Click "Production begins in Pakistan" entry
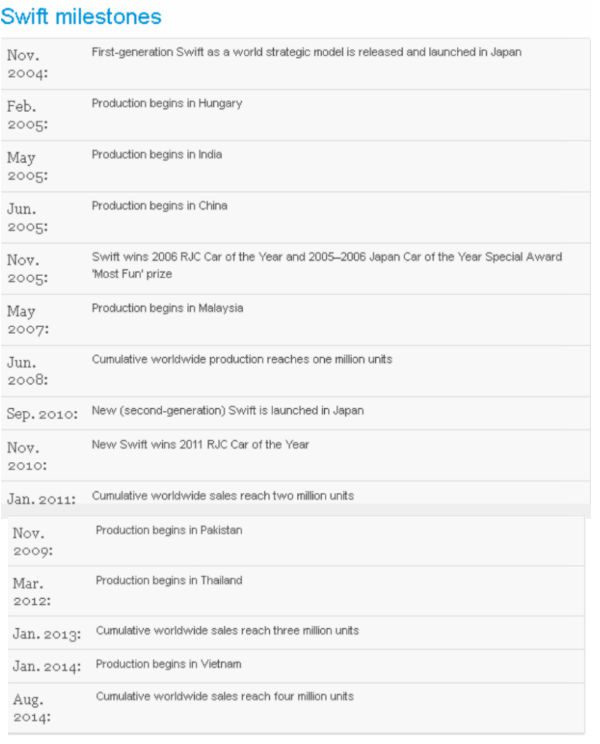The height and width of the screenshot is (744, 600). tap(169, 530)
